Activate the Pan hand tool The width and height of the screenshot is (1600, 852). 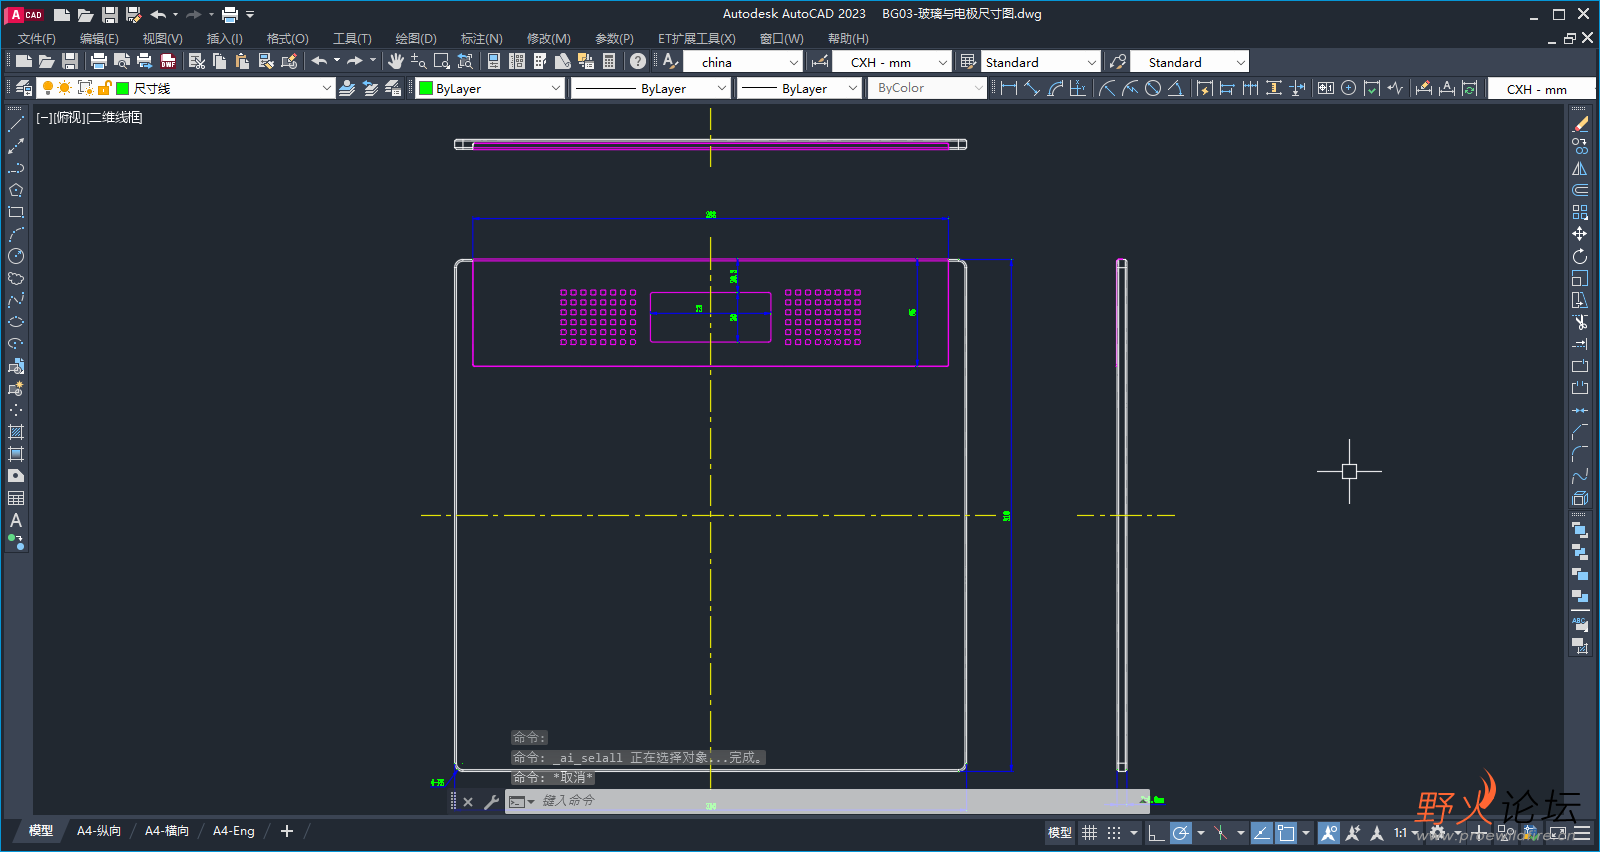tap(396, 62)
